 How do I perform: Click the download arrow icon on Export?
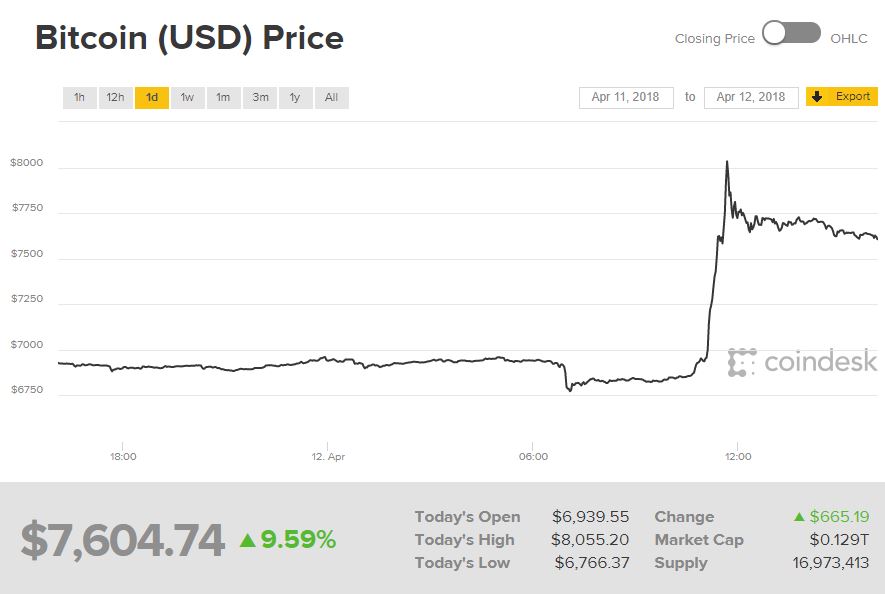[817, 97]
